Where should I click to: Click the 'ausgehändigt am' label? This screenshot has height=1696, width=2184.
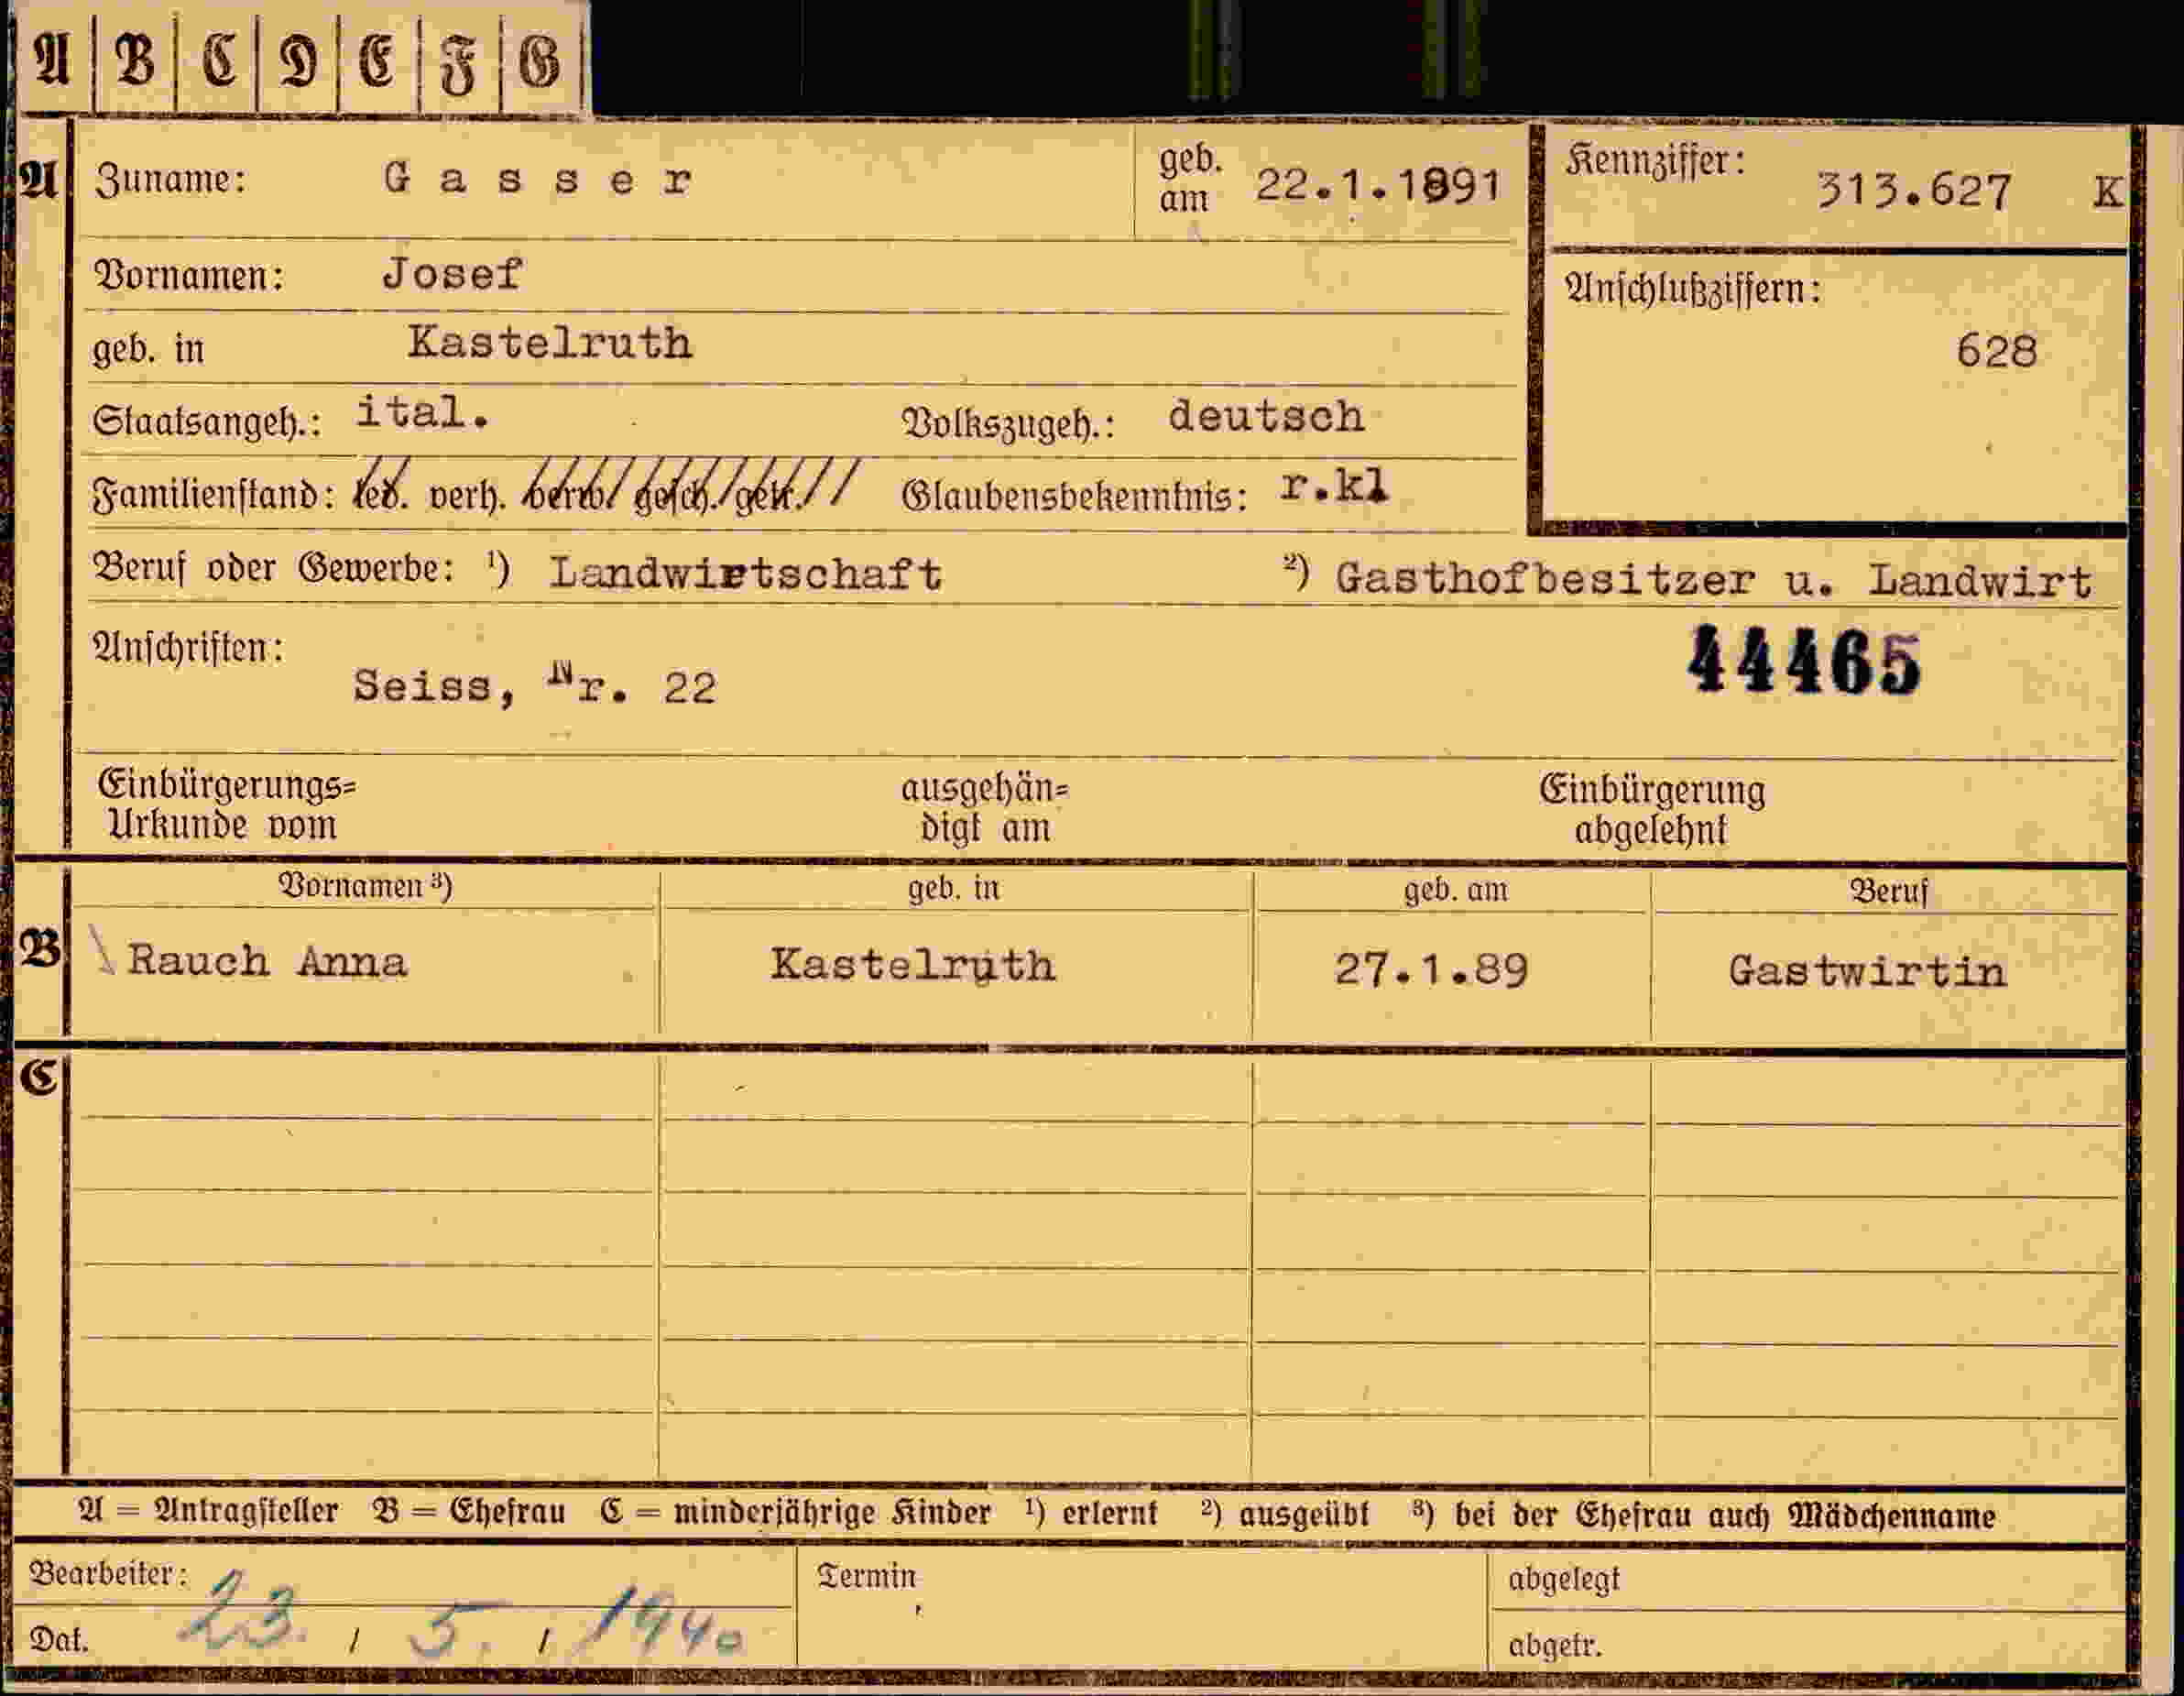coord(985,808)
